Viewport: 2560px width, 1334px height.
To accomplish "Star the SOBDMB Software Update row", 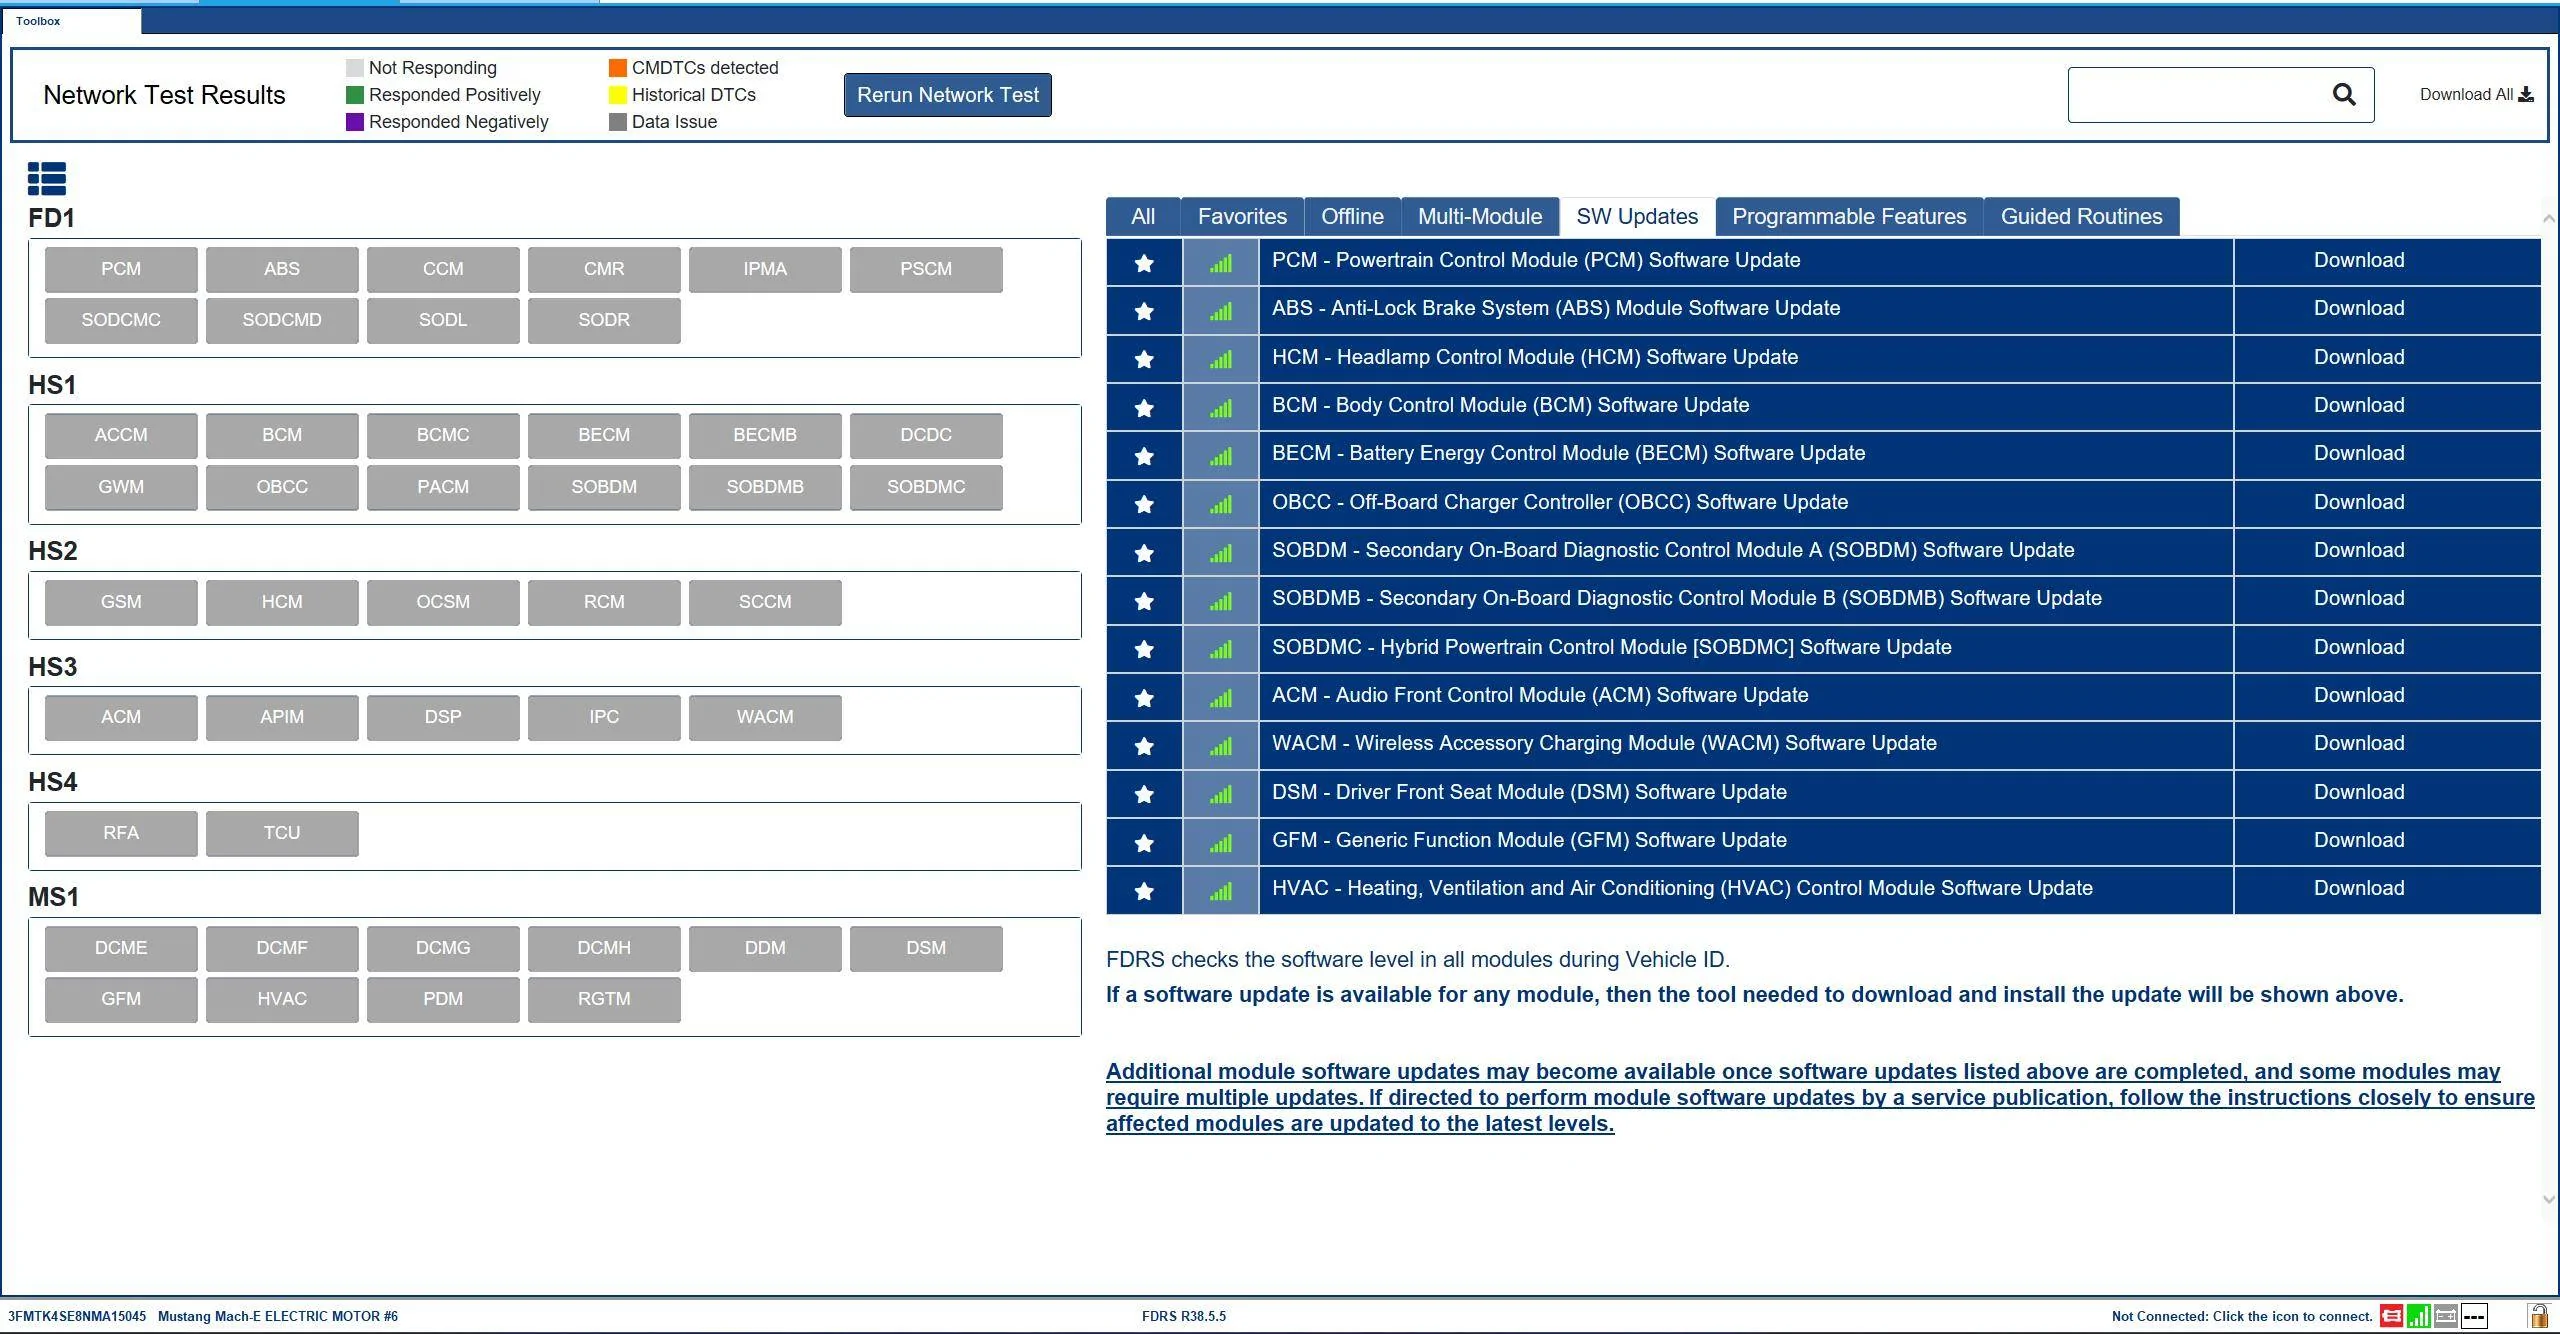I will click(x=1144, y=601).
